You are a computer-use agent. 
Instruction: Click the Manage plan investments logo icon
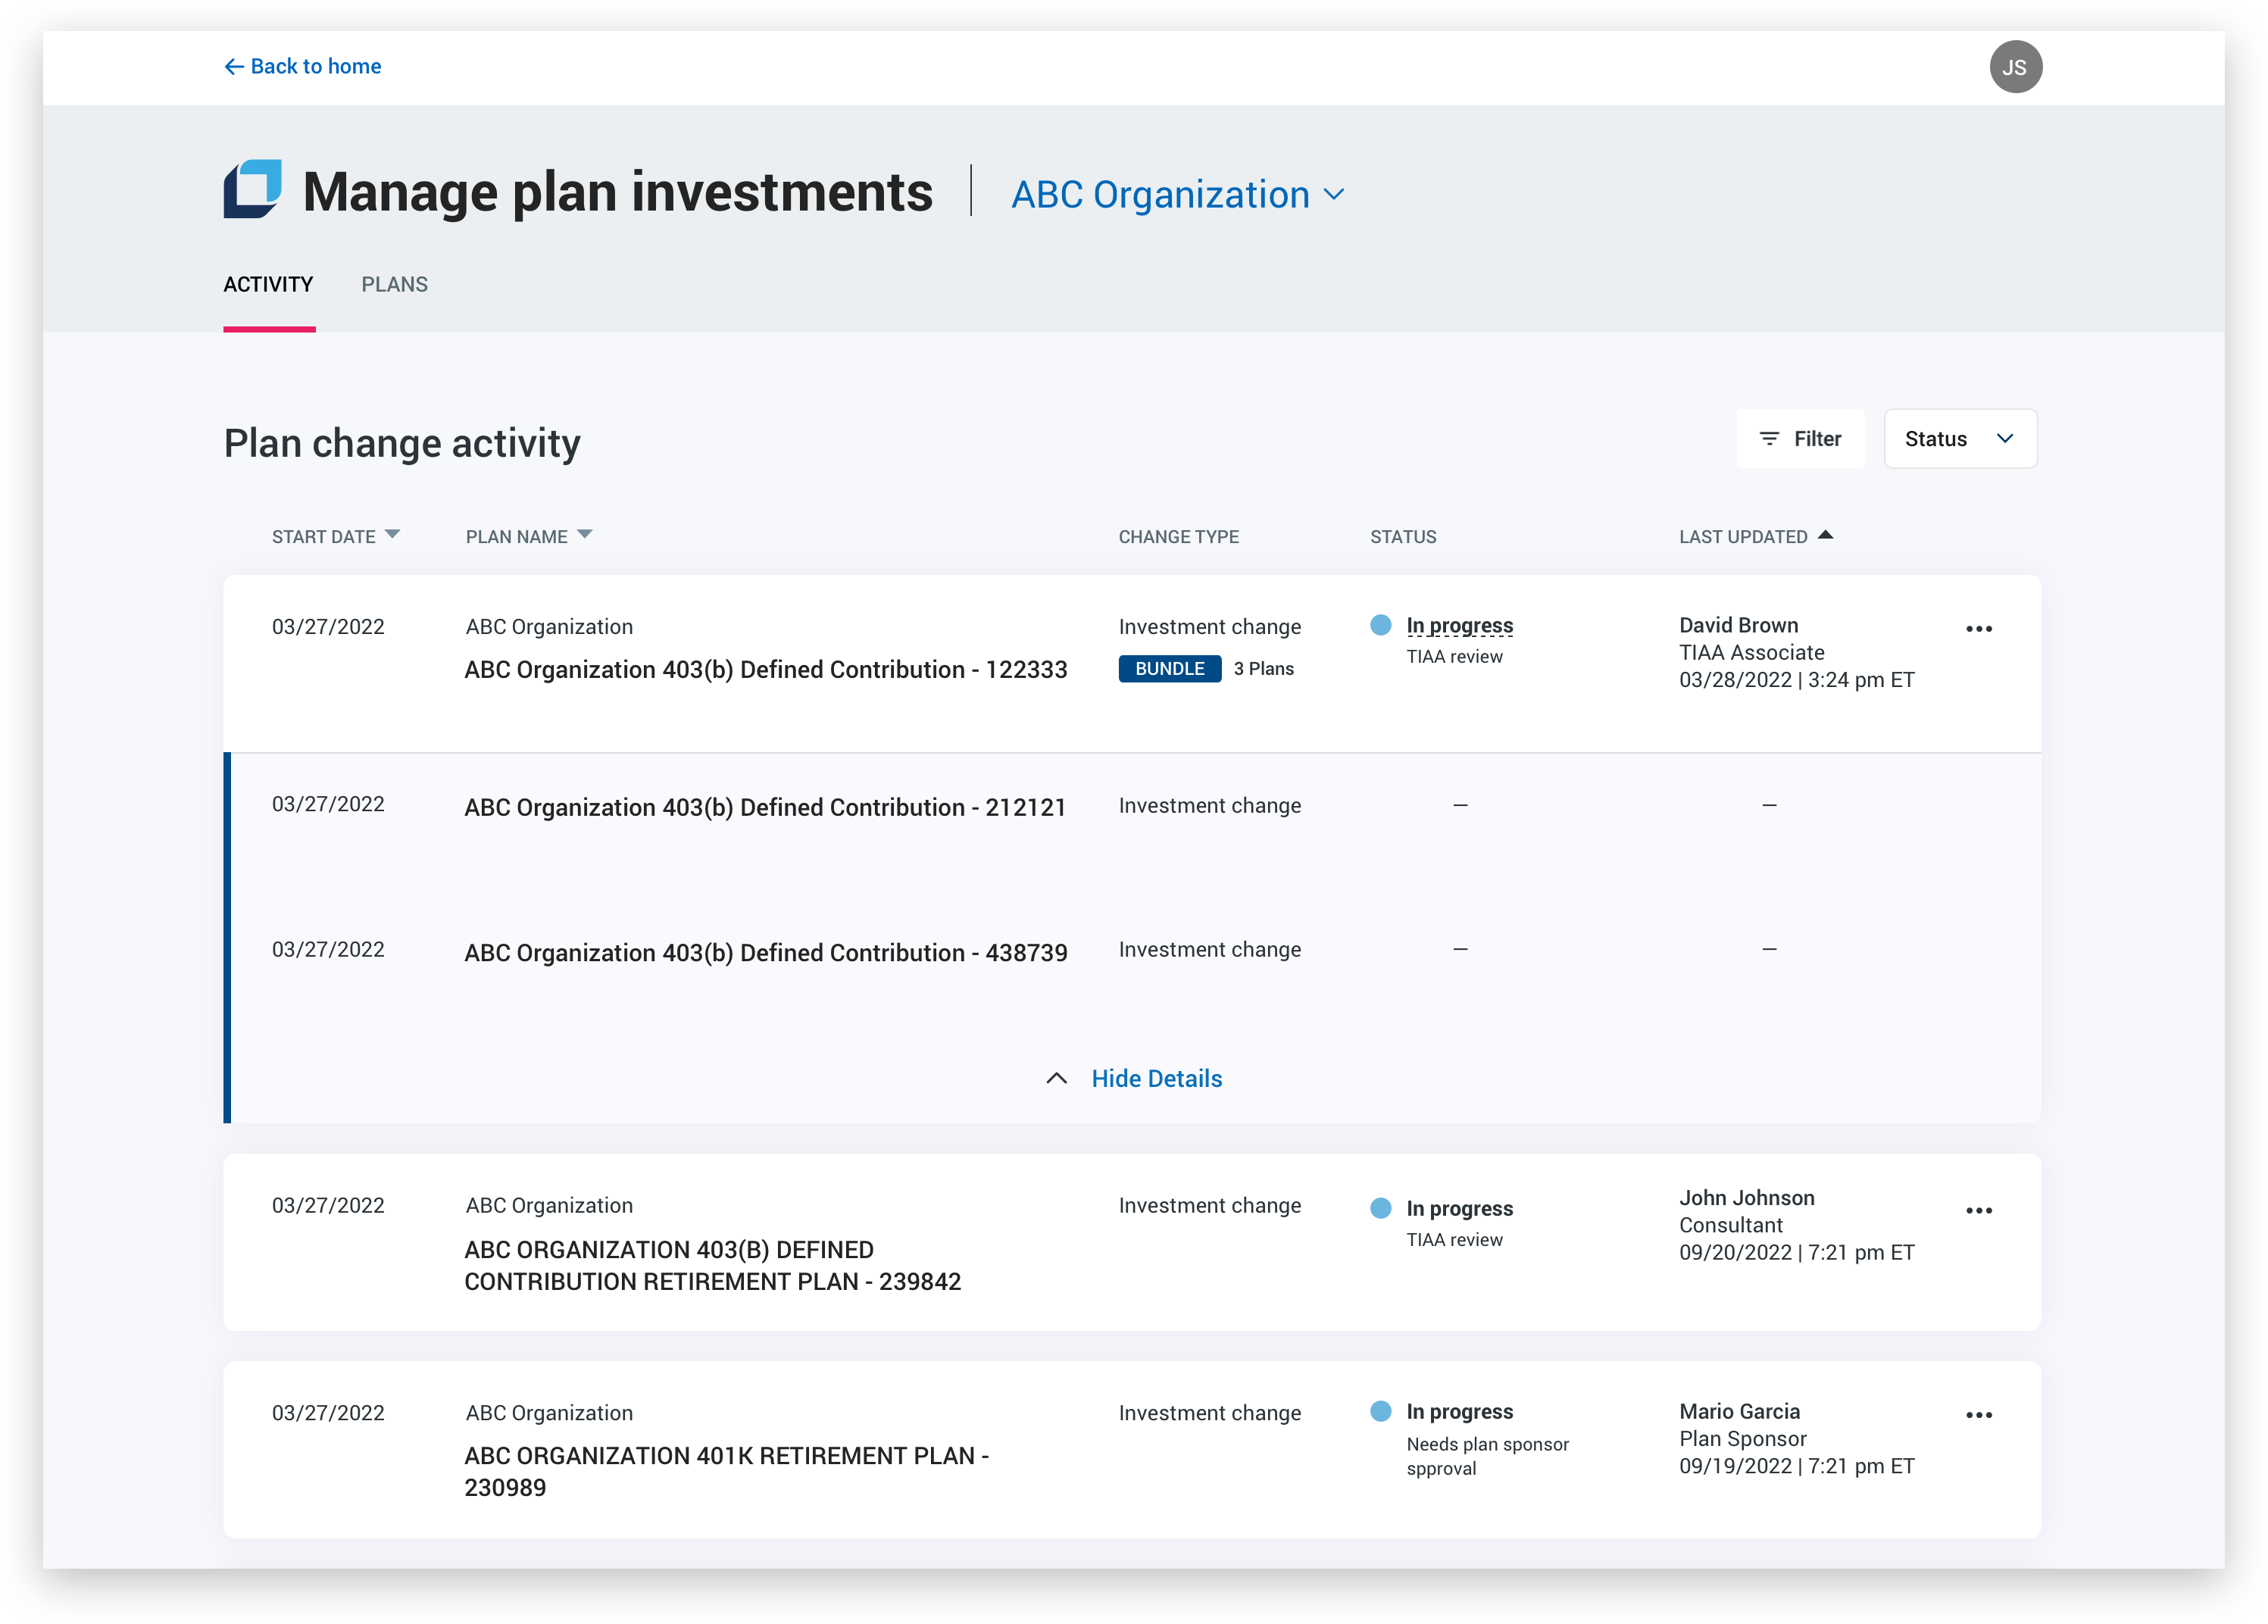[x=252, y=189]
